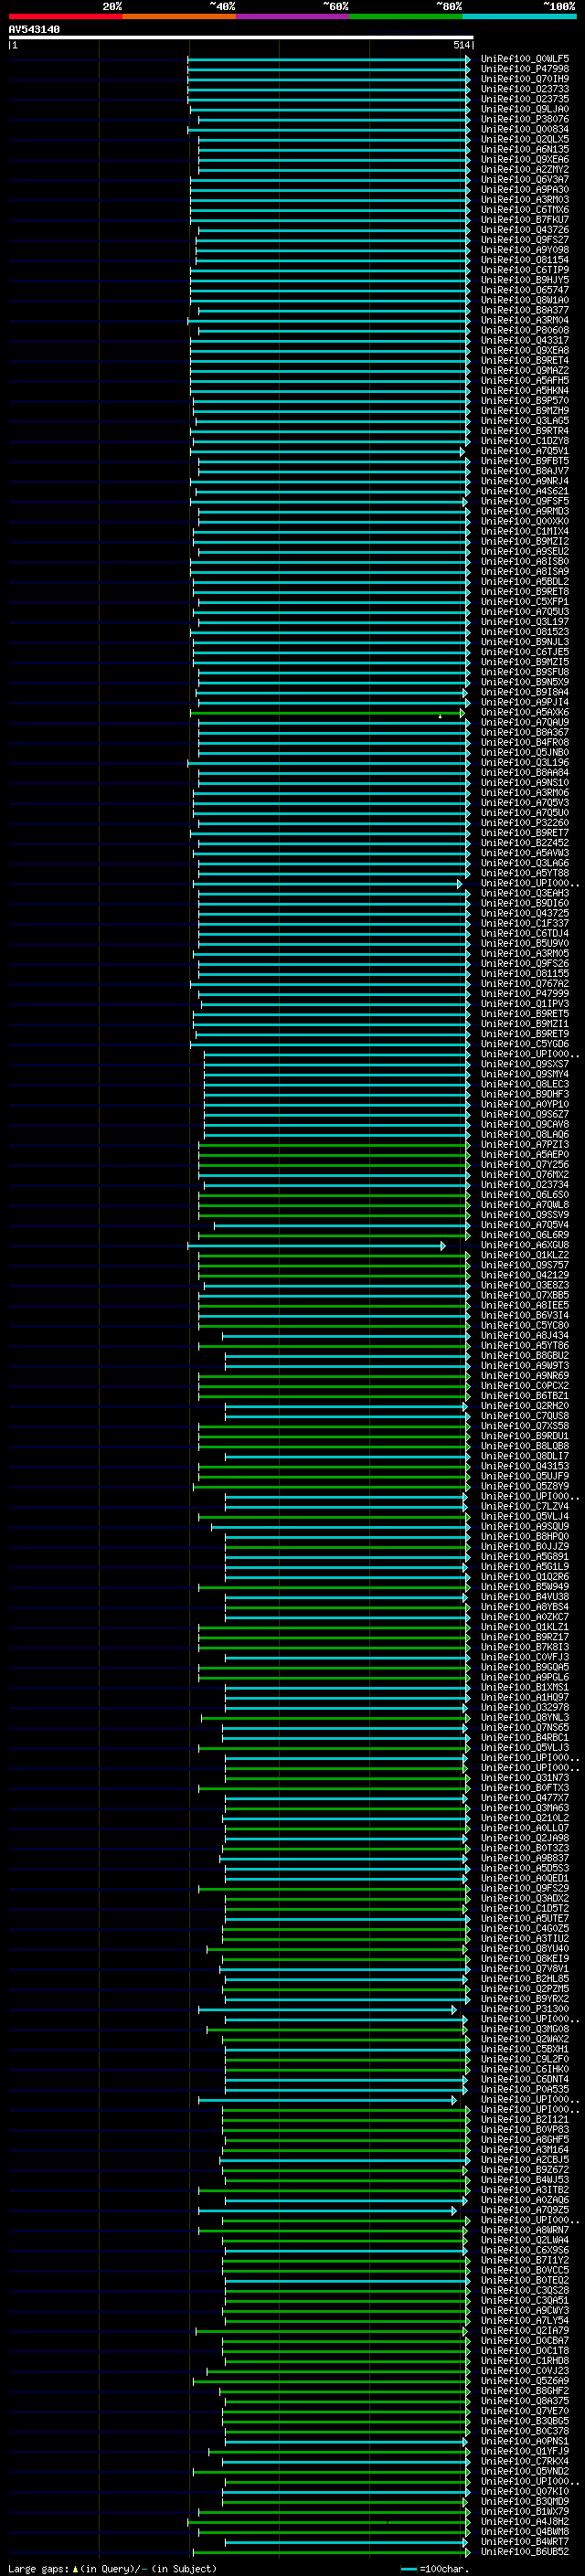Screen dimensions: 585x2576
Task: Click the UniRef100_B4WRT7 label
Action: click(x=525, y=2542)
